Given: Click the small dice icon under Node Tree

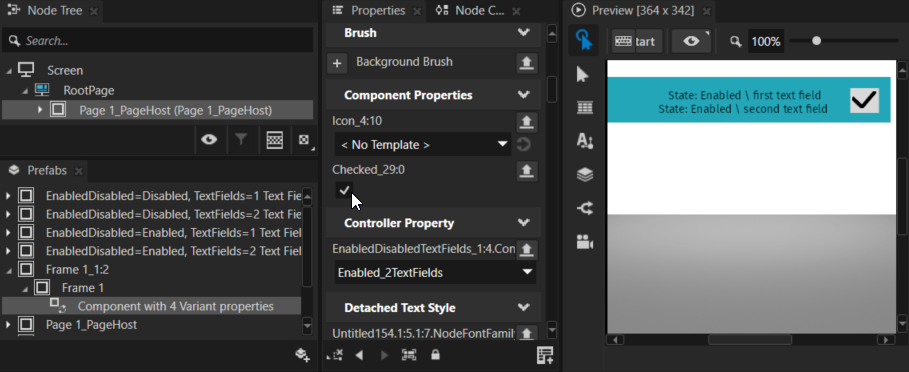Looking at the screenshot, I should coord(304,140).
